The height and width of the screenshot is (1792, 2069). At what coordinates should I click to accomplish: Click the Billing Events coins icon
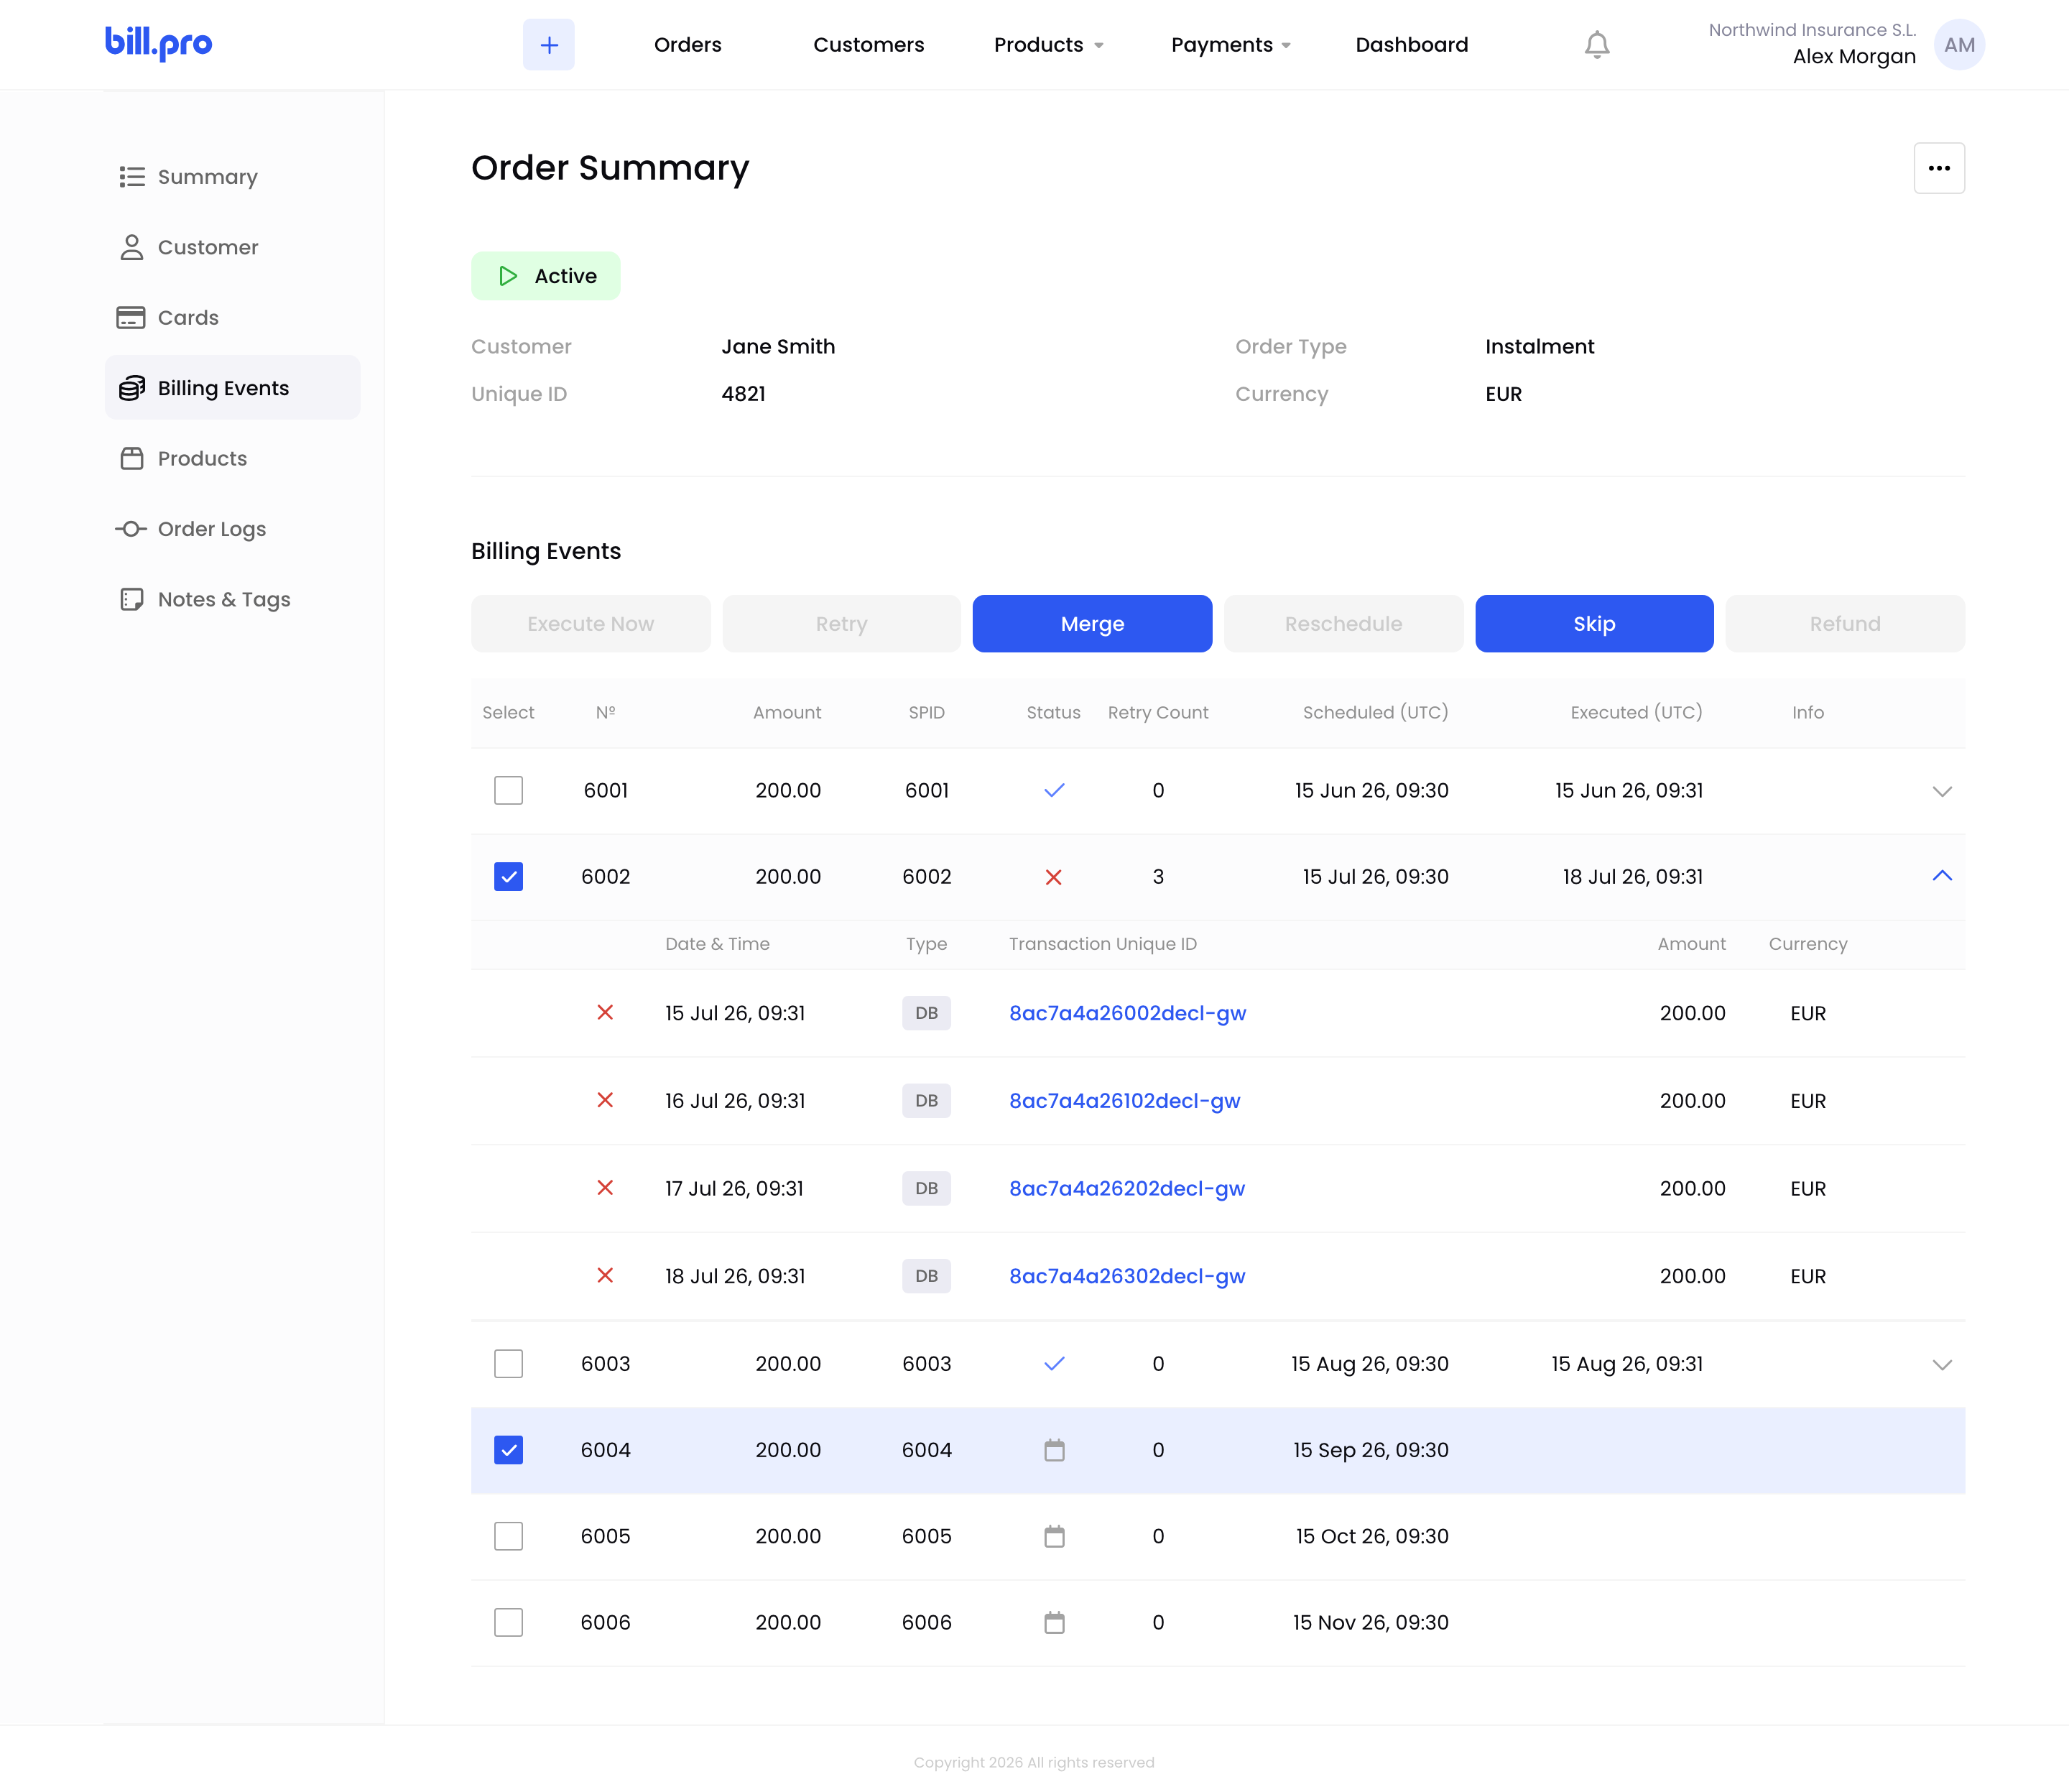[x=132, y=388]
